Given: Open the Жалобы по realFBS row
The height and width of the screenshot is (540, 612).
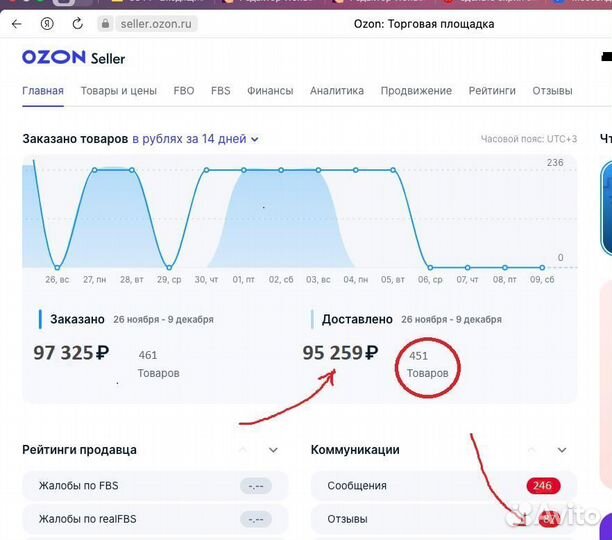Looking at the screenshot, I should (155, 519).
